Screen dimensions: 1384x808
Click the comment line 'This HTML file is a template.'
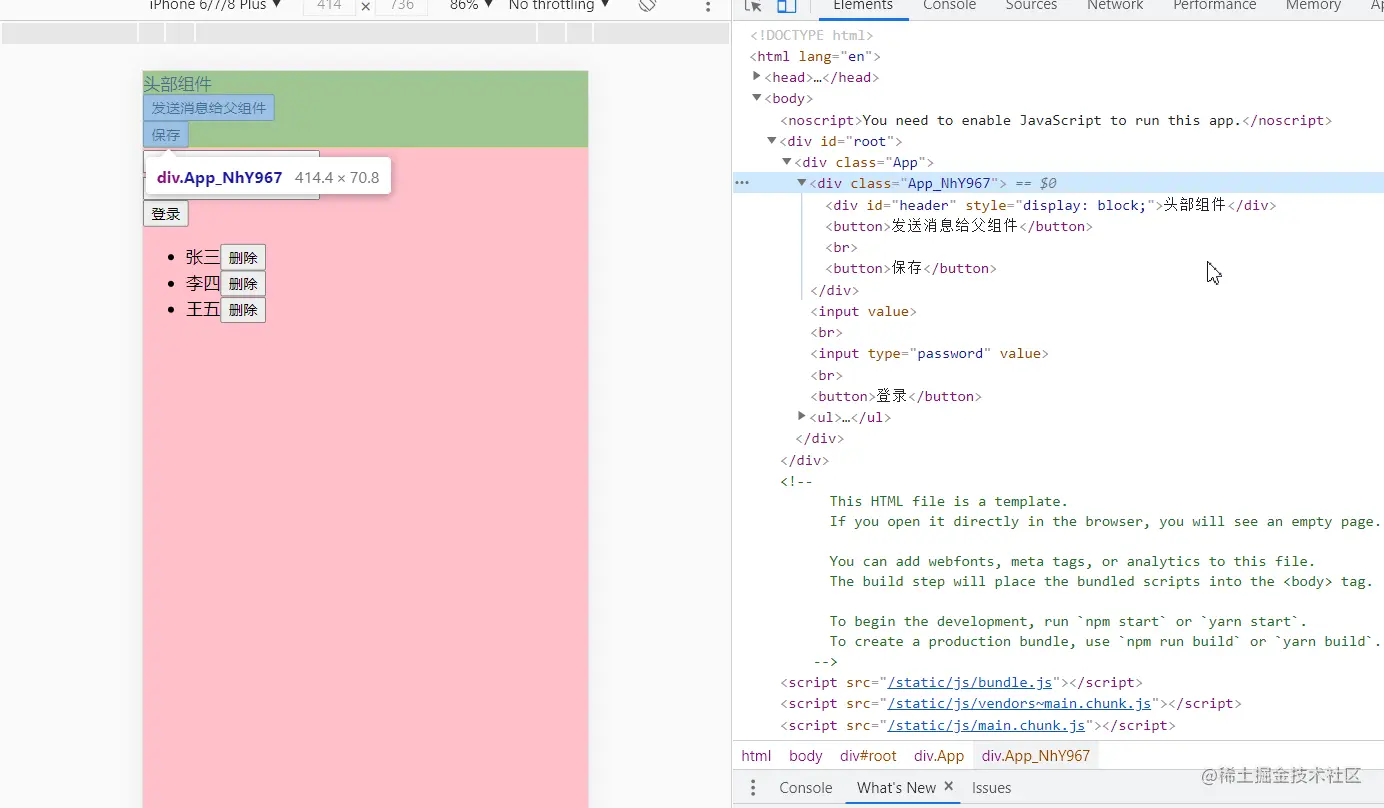[x=948, y=501]
